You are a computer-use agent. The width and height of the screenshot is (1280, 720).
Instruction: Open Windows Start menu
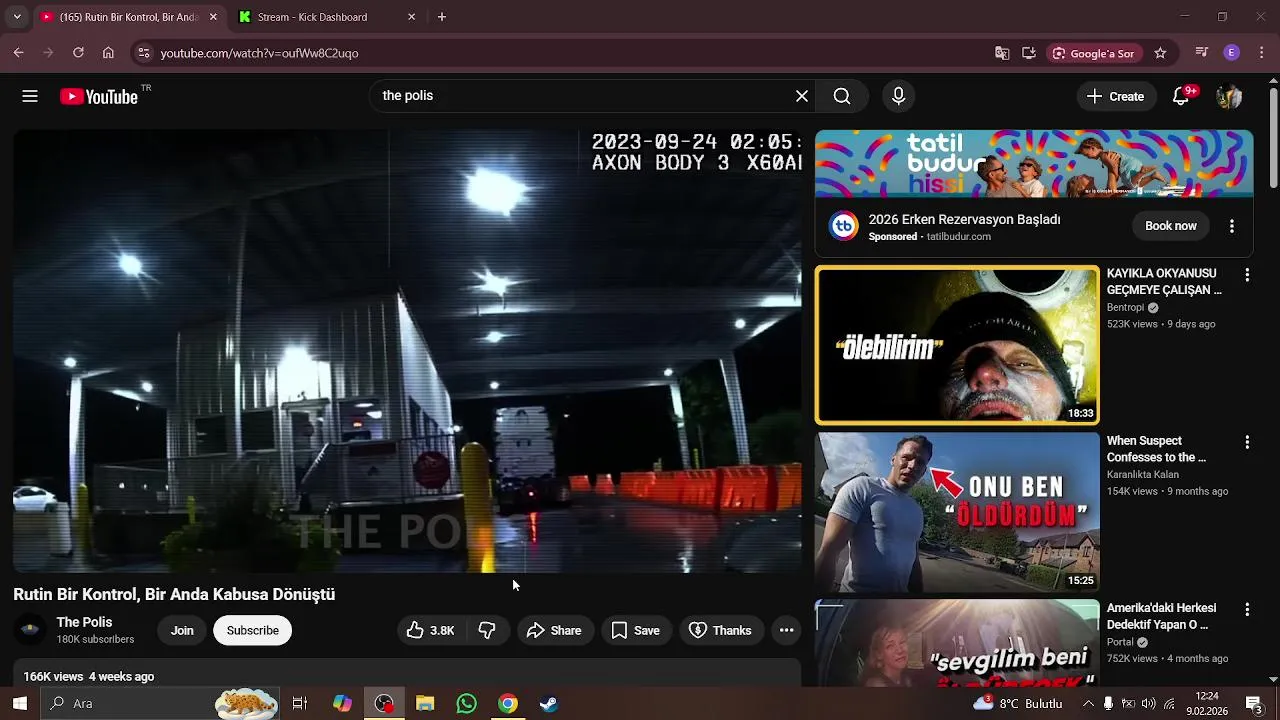coord(20,703)
